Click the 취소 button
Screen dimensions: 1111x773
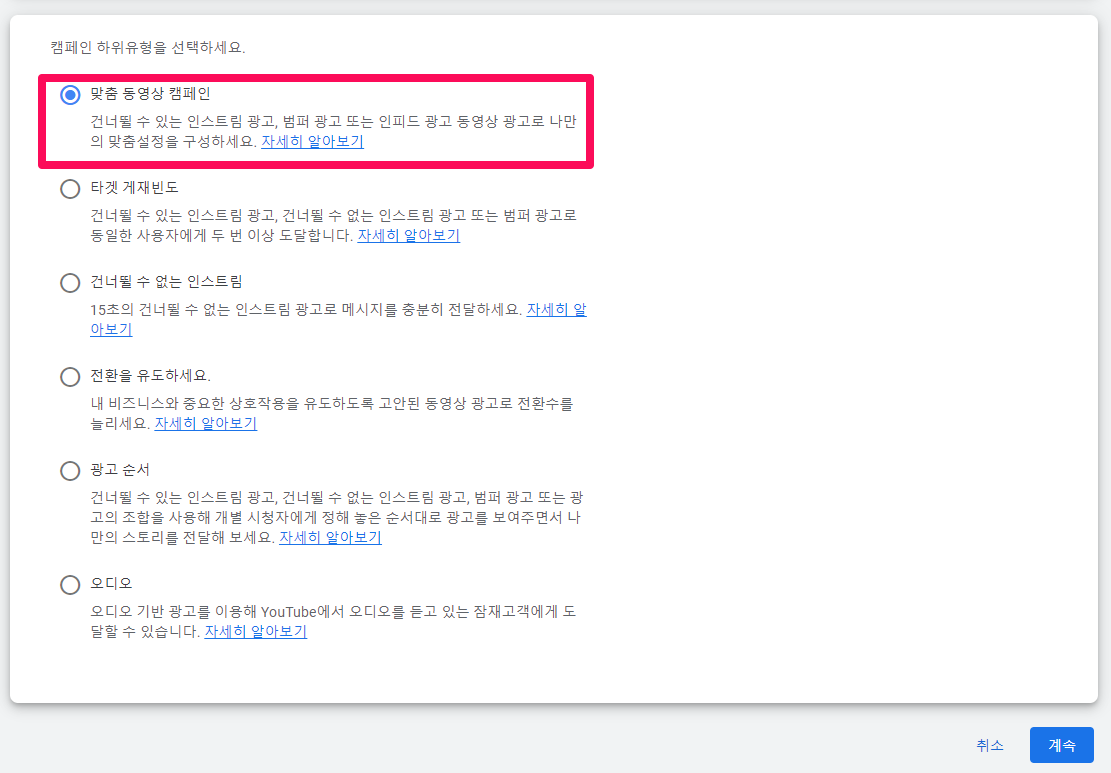coord(990,745)
